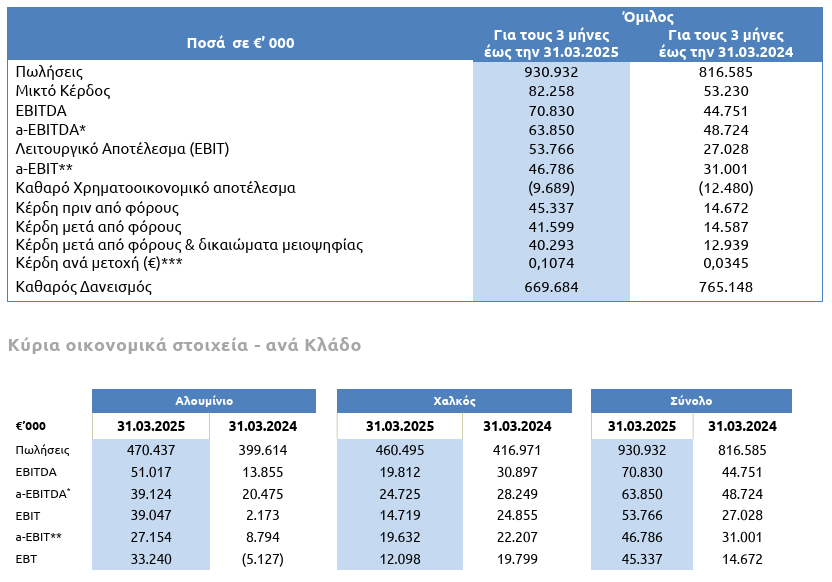
Task: Select Copper sales value 460.495
Action: click(400, 451)
